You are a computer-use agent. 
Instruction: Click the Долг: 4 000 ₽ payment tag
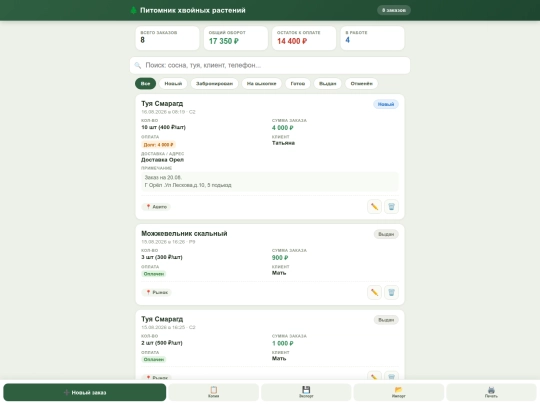pyautogui.click(x=158, y=145)
